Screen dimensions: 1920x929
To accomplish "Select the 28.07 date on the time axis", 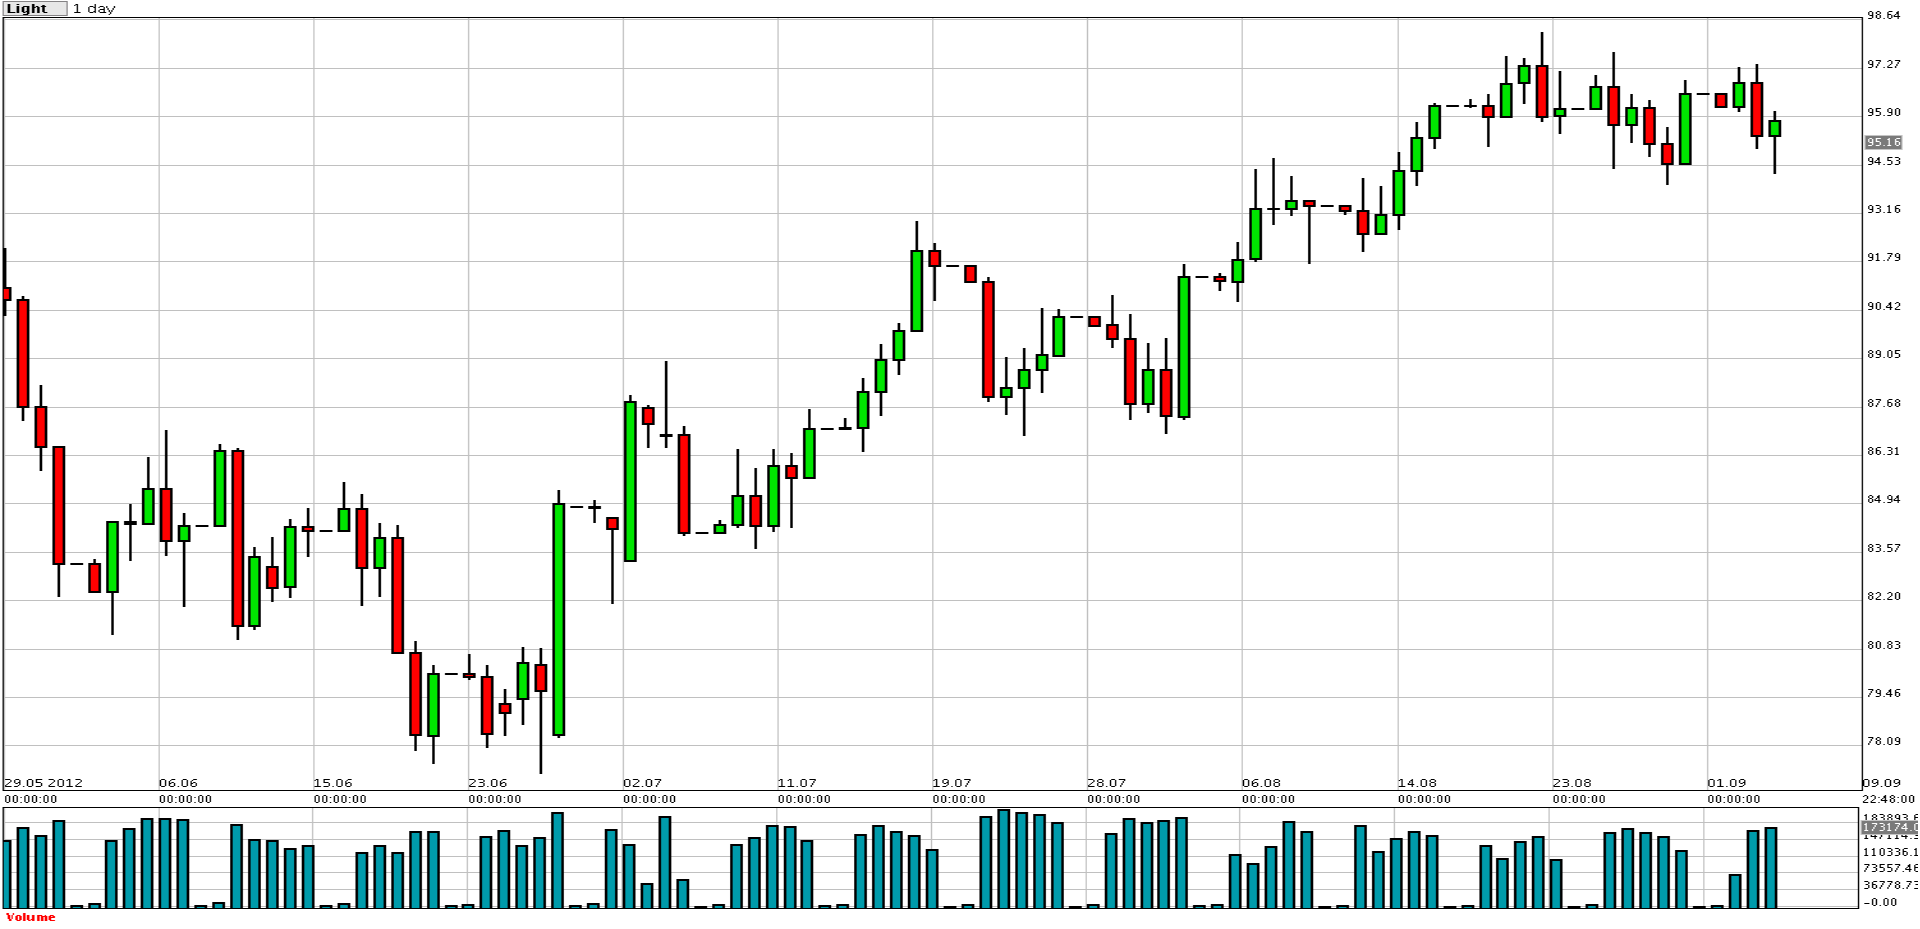I will [1107, 783].
